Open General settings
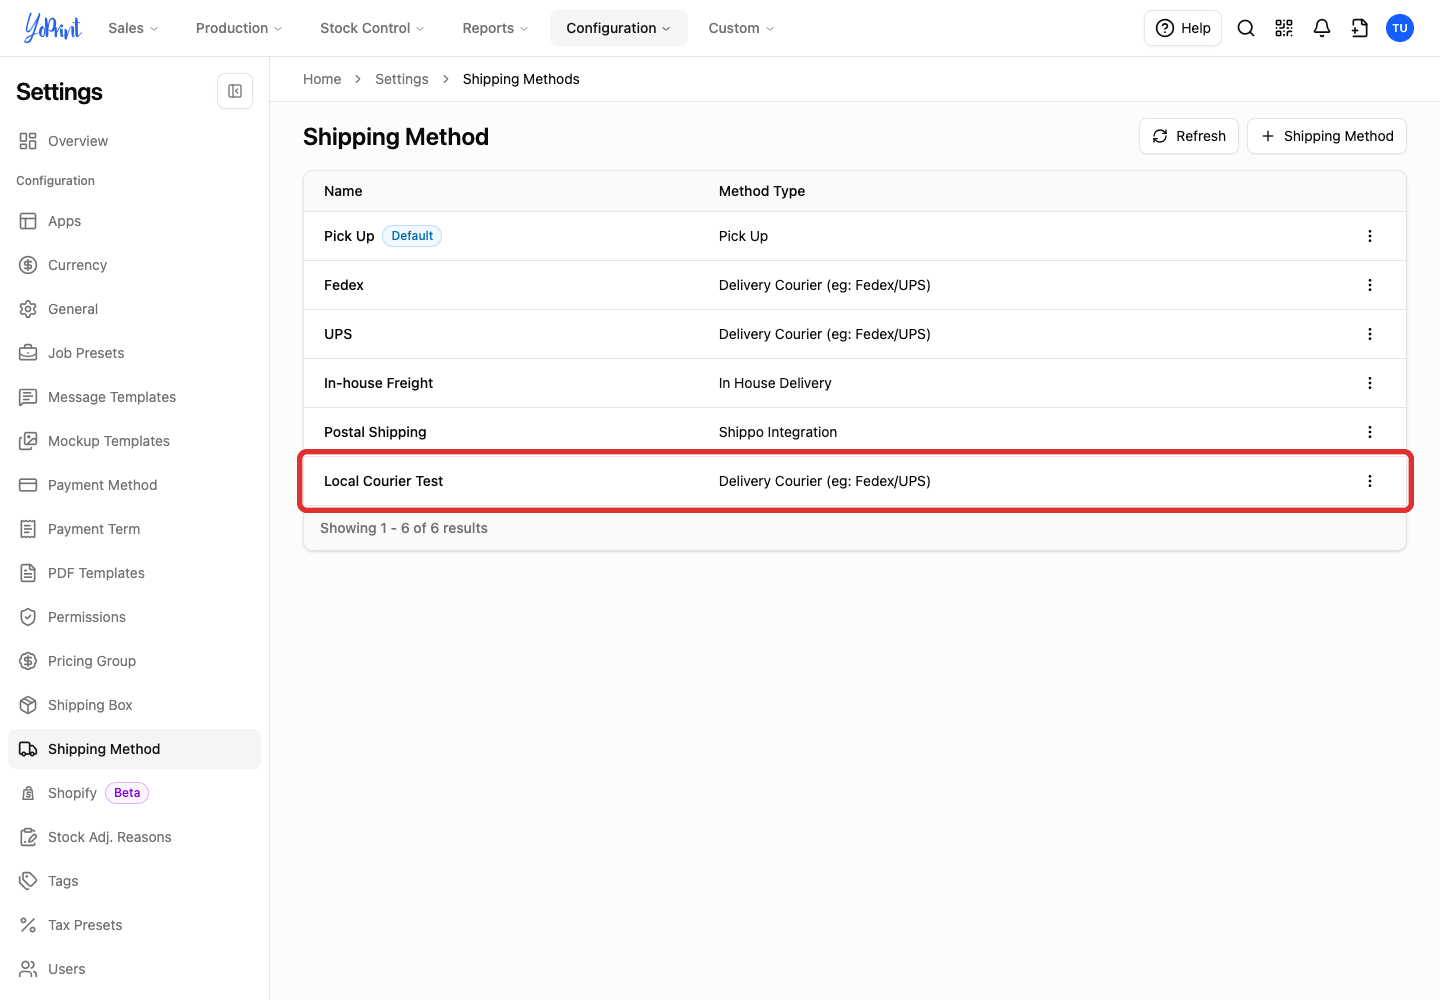This screenshot has width=1440, height=1000. [x=134, y=309]
